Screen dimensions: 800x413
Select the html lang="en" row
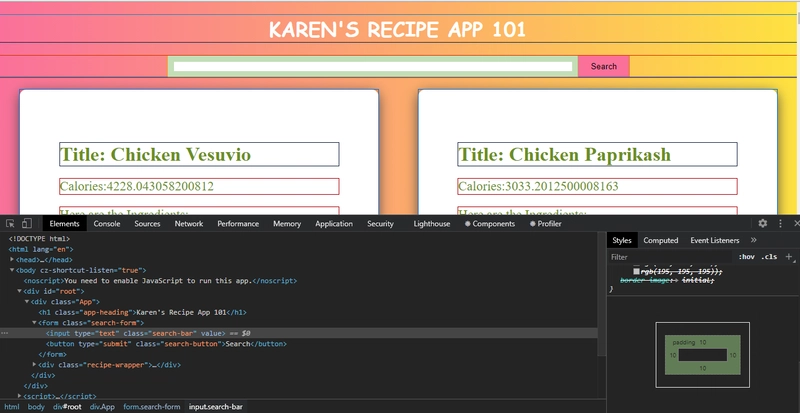[x=298, y=249]
